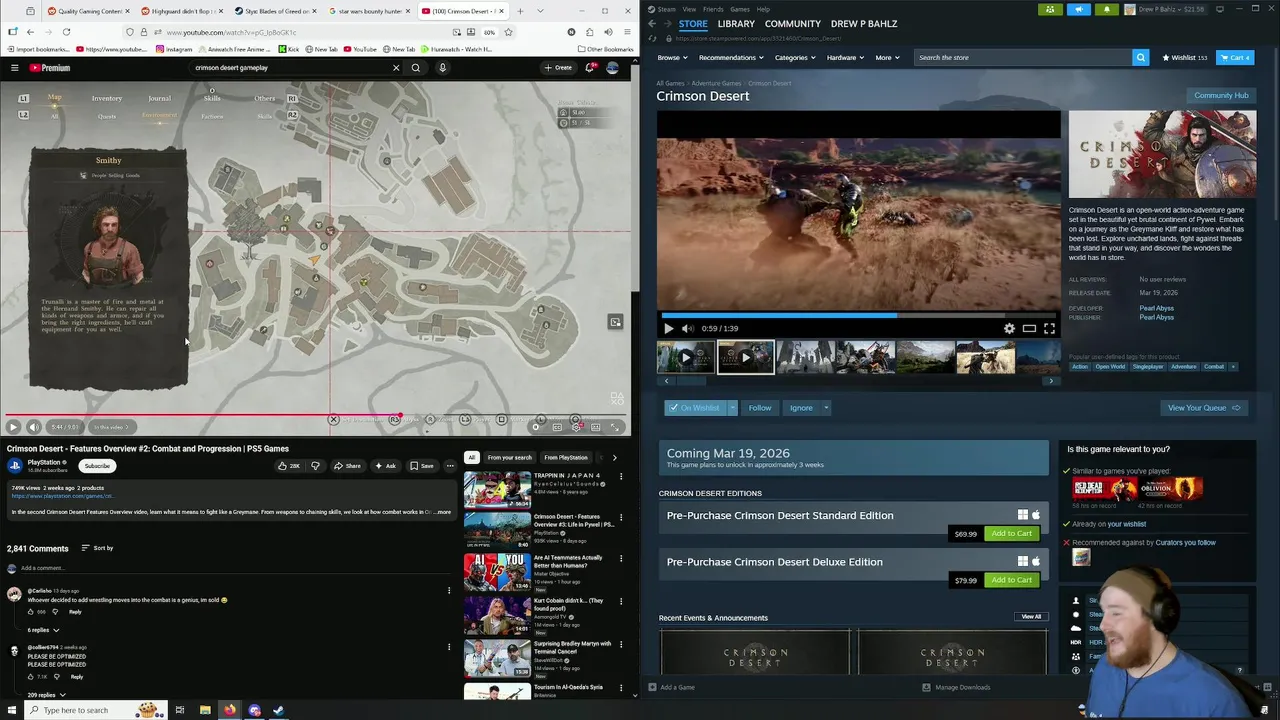Enter YouTube fullscreen mode
This screenshot has height=720, width=1280.
tap(615, 427)
